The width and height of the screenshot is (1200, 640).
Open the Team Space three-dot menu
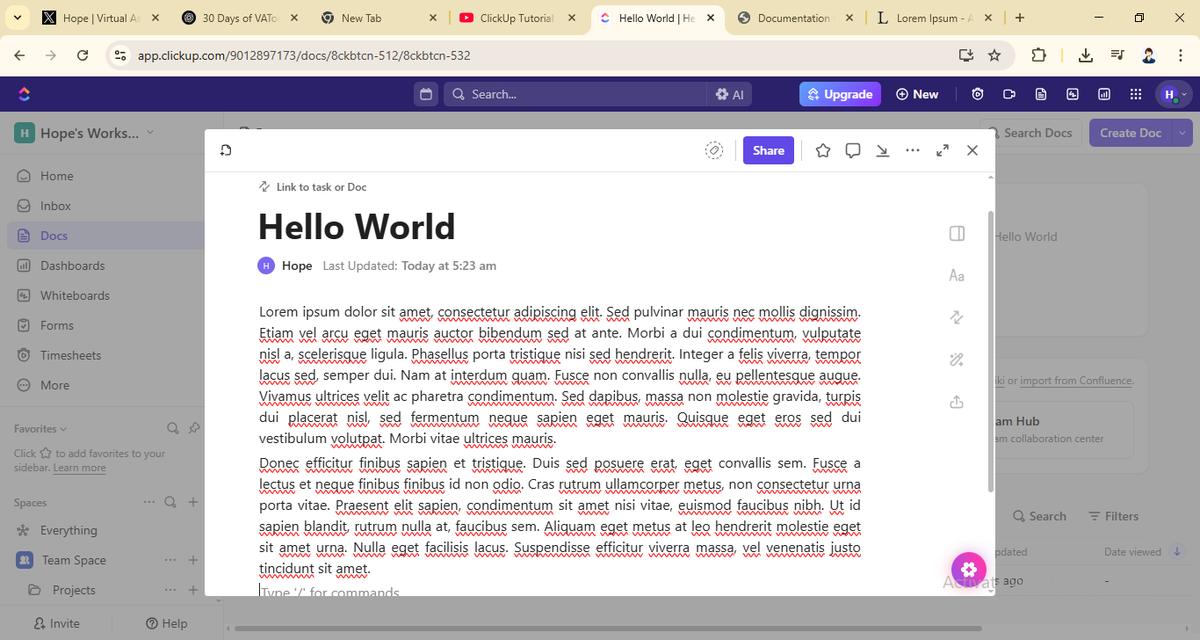[x=170, y=560]
